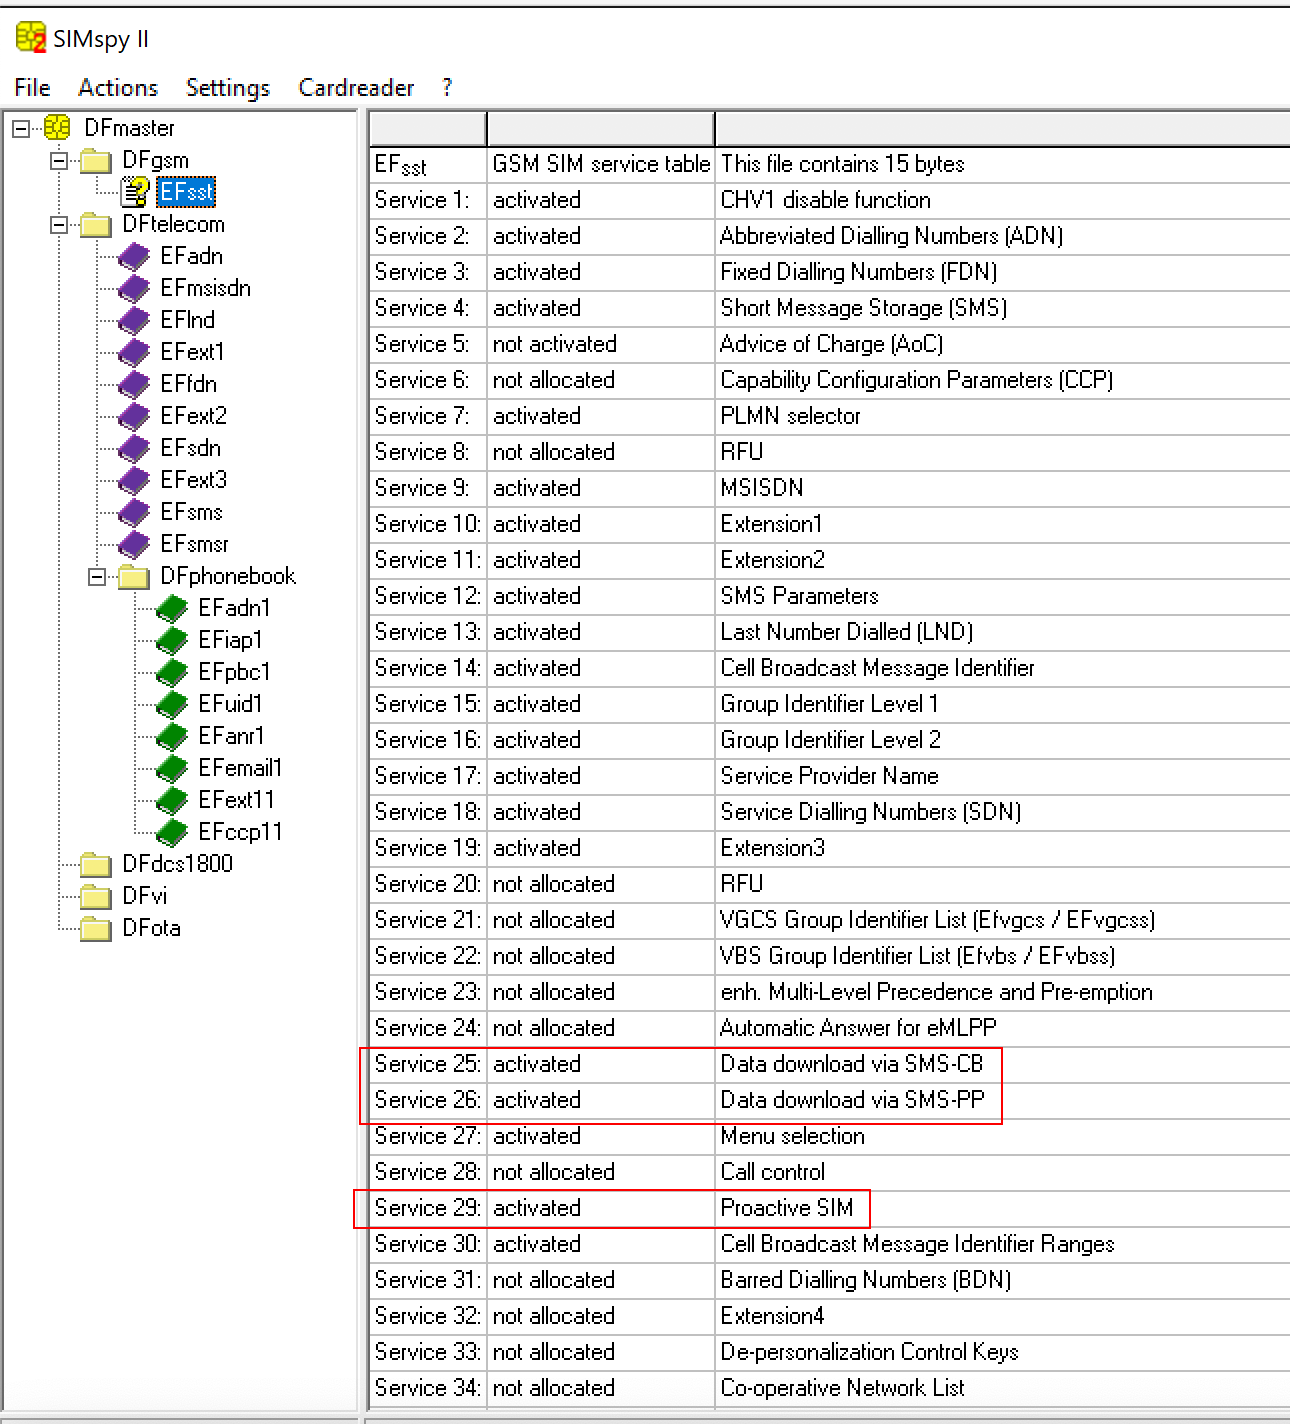Collapse the DFphonebook folder node
Viewport: 1290px width, 1424px height.
pyautogui.click(x=97, y=576)
